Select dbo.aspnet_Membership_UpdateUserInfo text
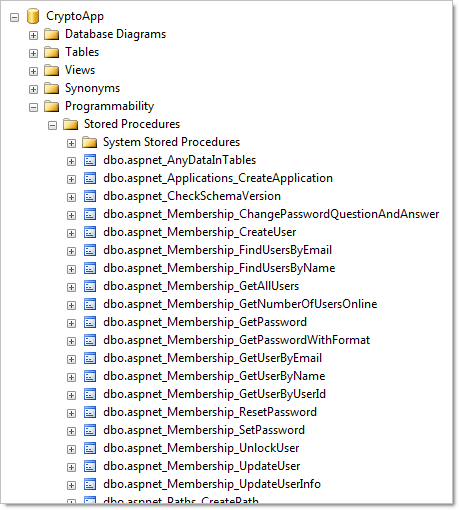Viewport: 459px width, 510px height. [212, 484]
